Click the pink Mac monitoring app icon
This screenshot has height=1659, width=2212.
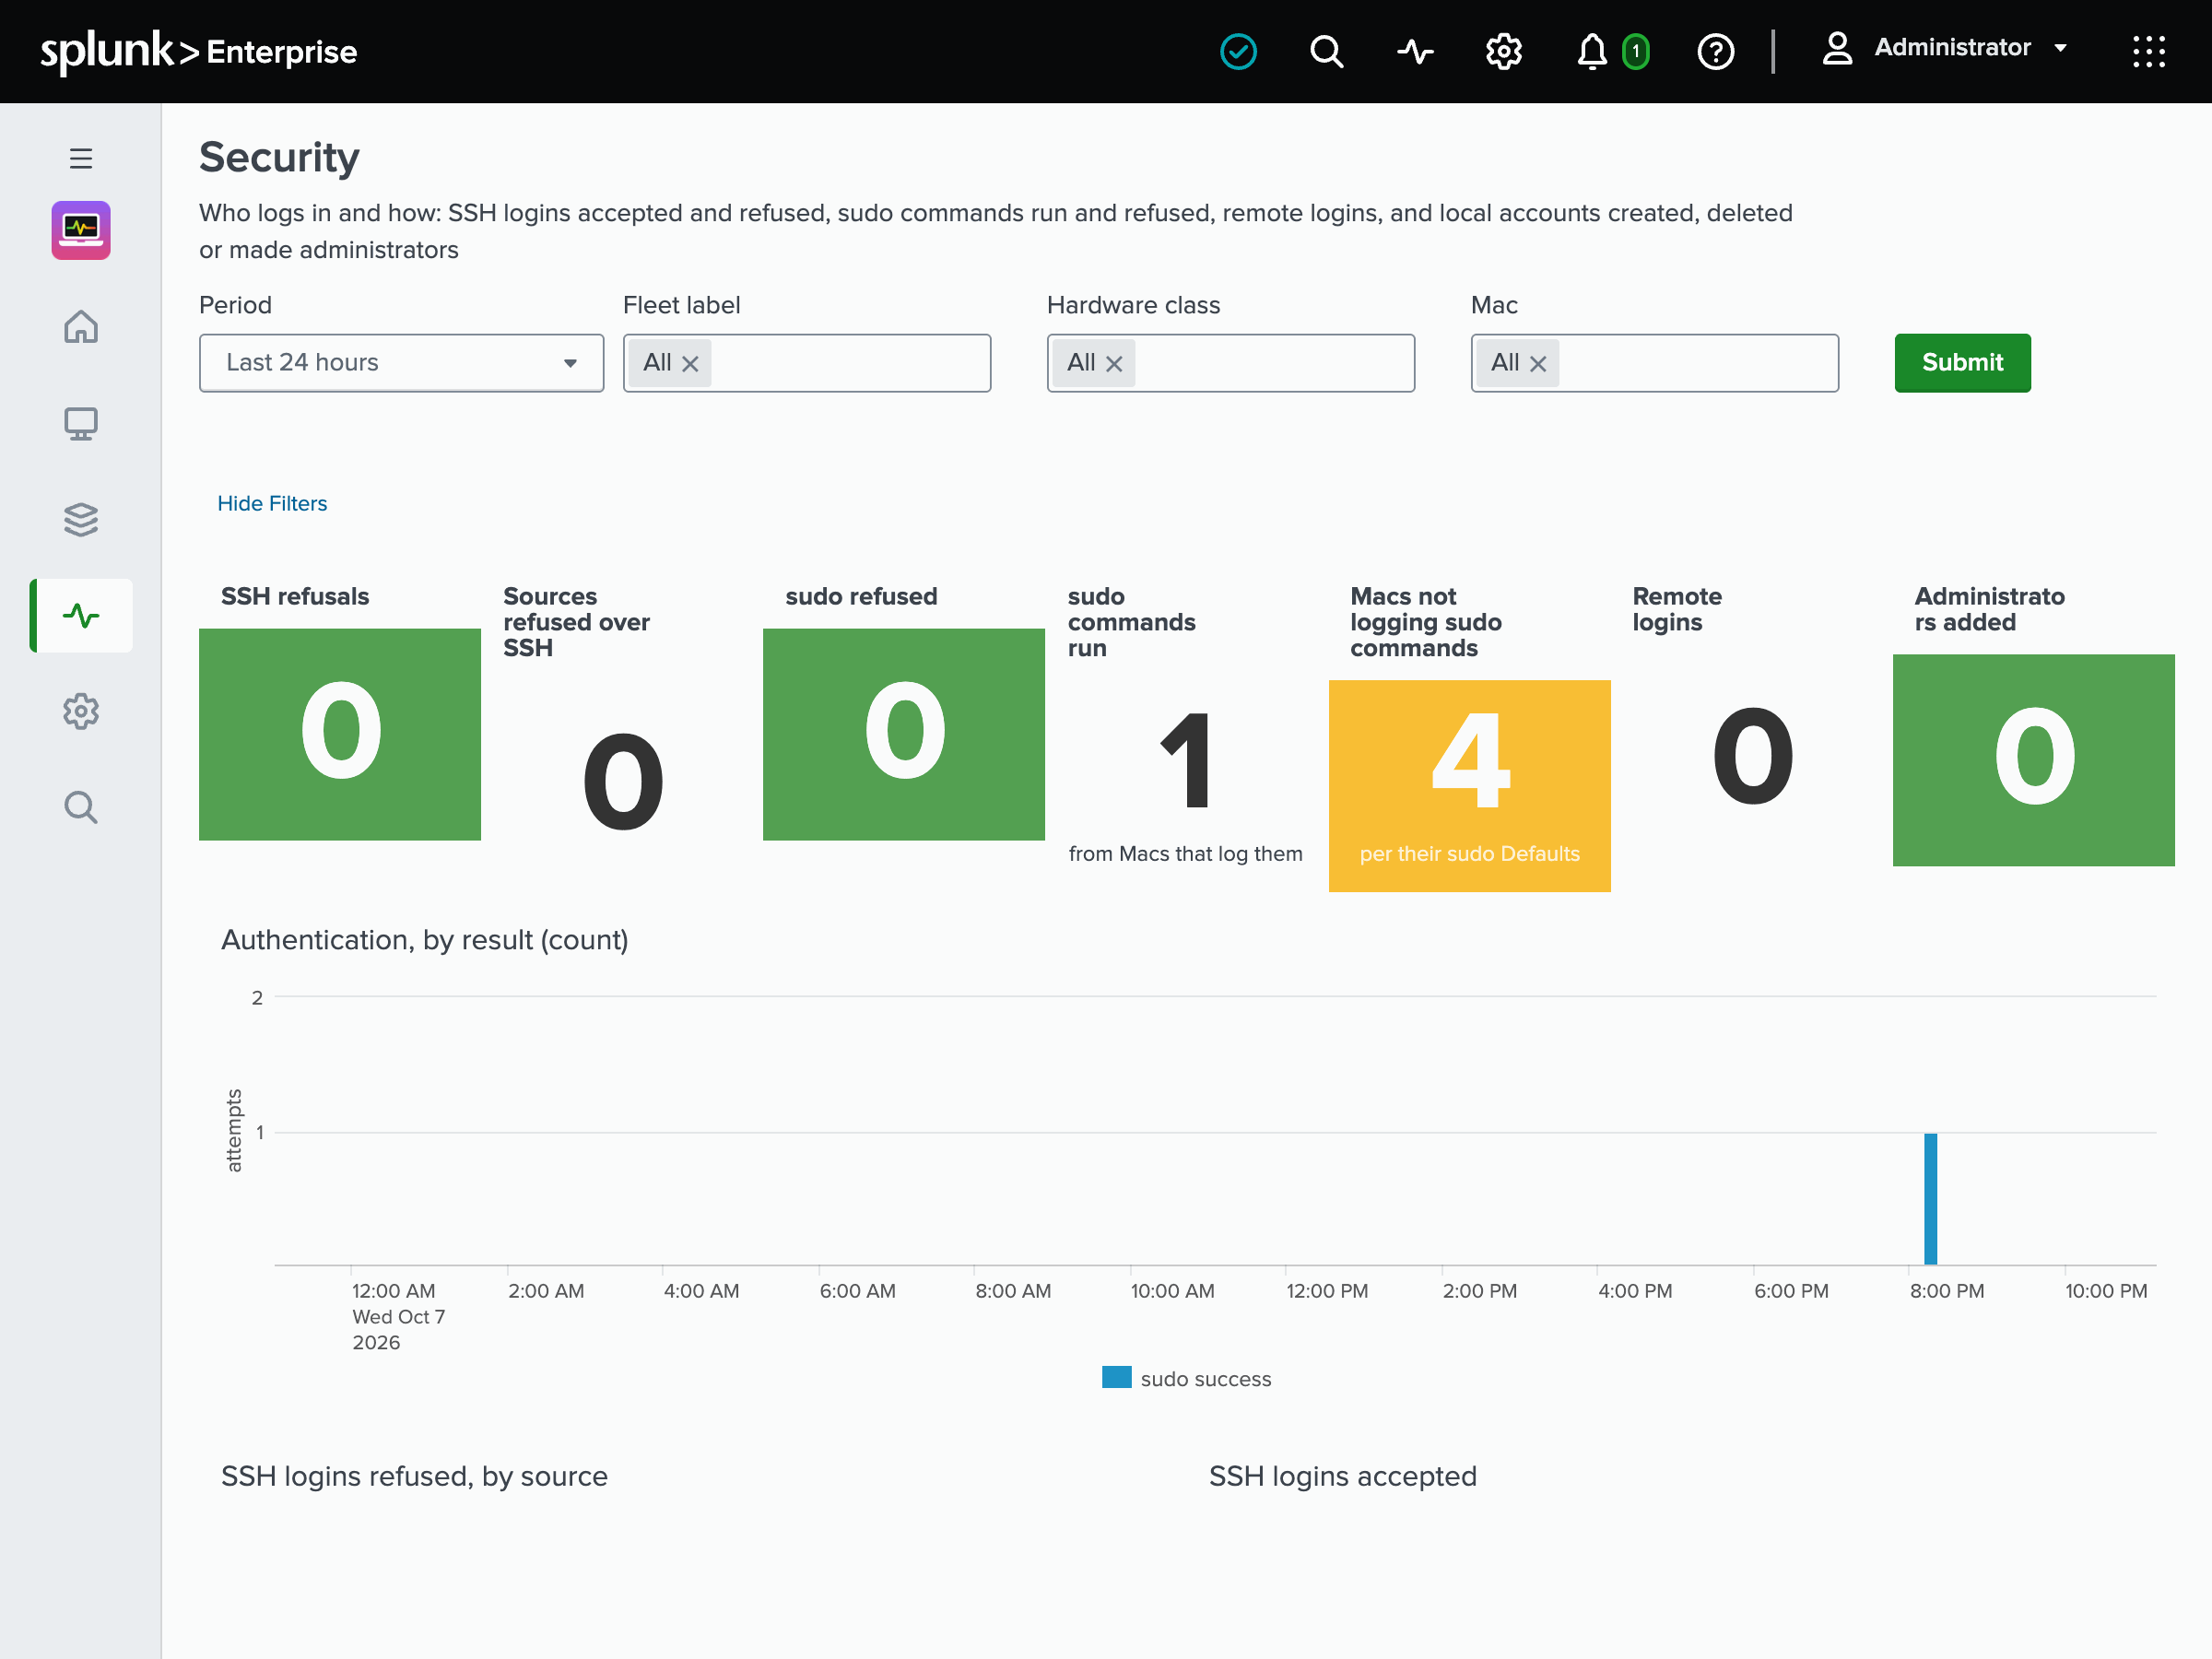tap(81, 230)
